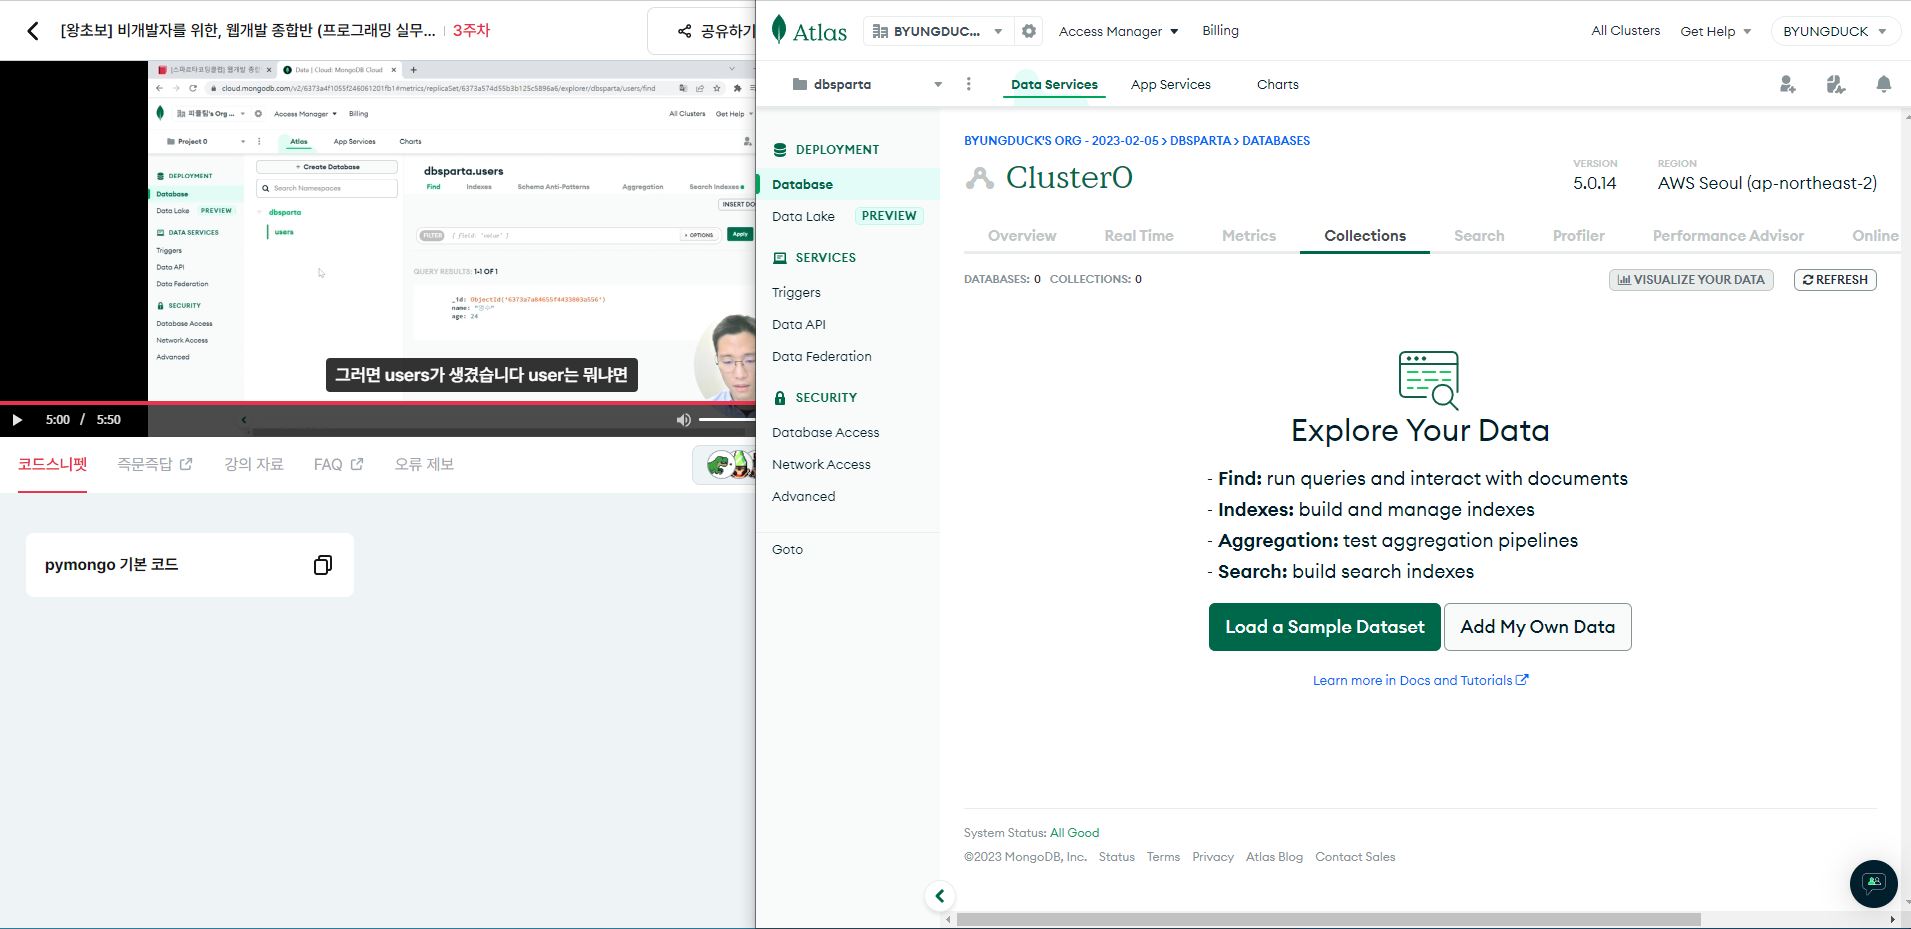Click the DATABASES breadcrumb link
This screenshot has height=929, width=1911.
pos(1276,141)
